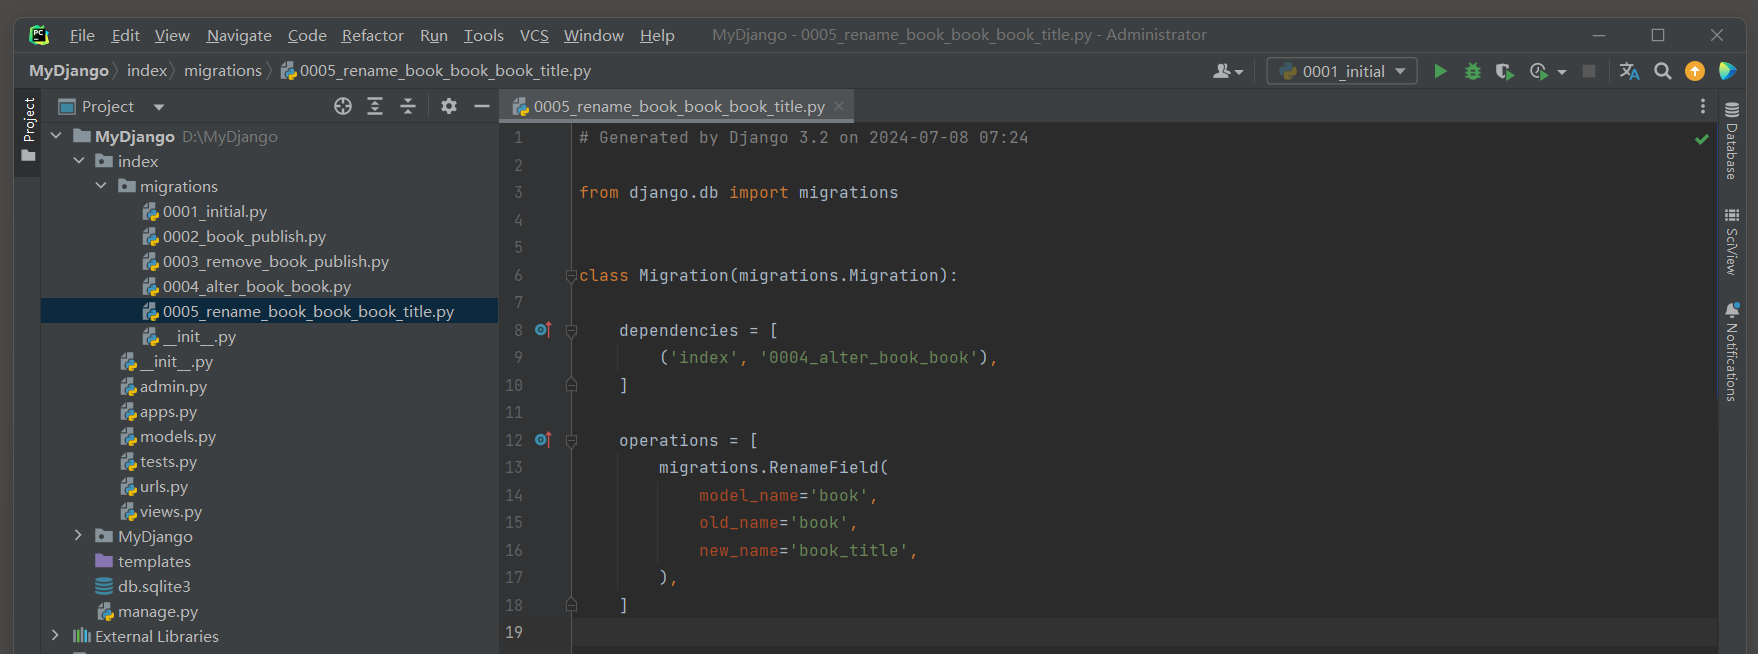Open Project panel settings gear

pos(449,106)
